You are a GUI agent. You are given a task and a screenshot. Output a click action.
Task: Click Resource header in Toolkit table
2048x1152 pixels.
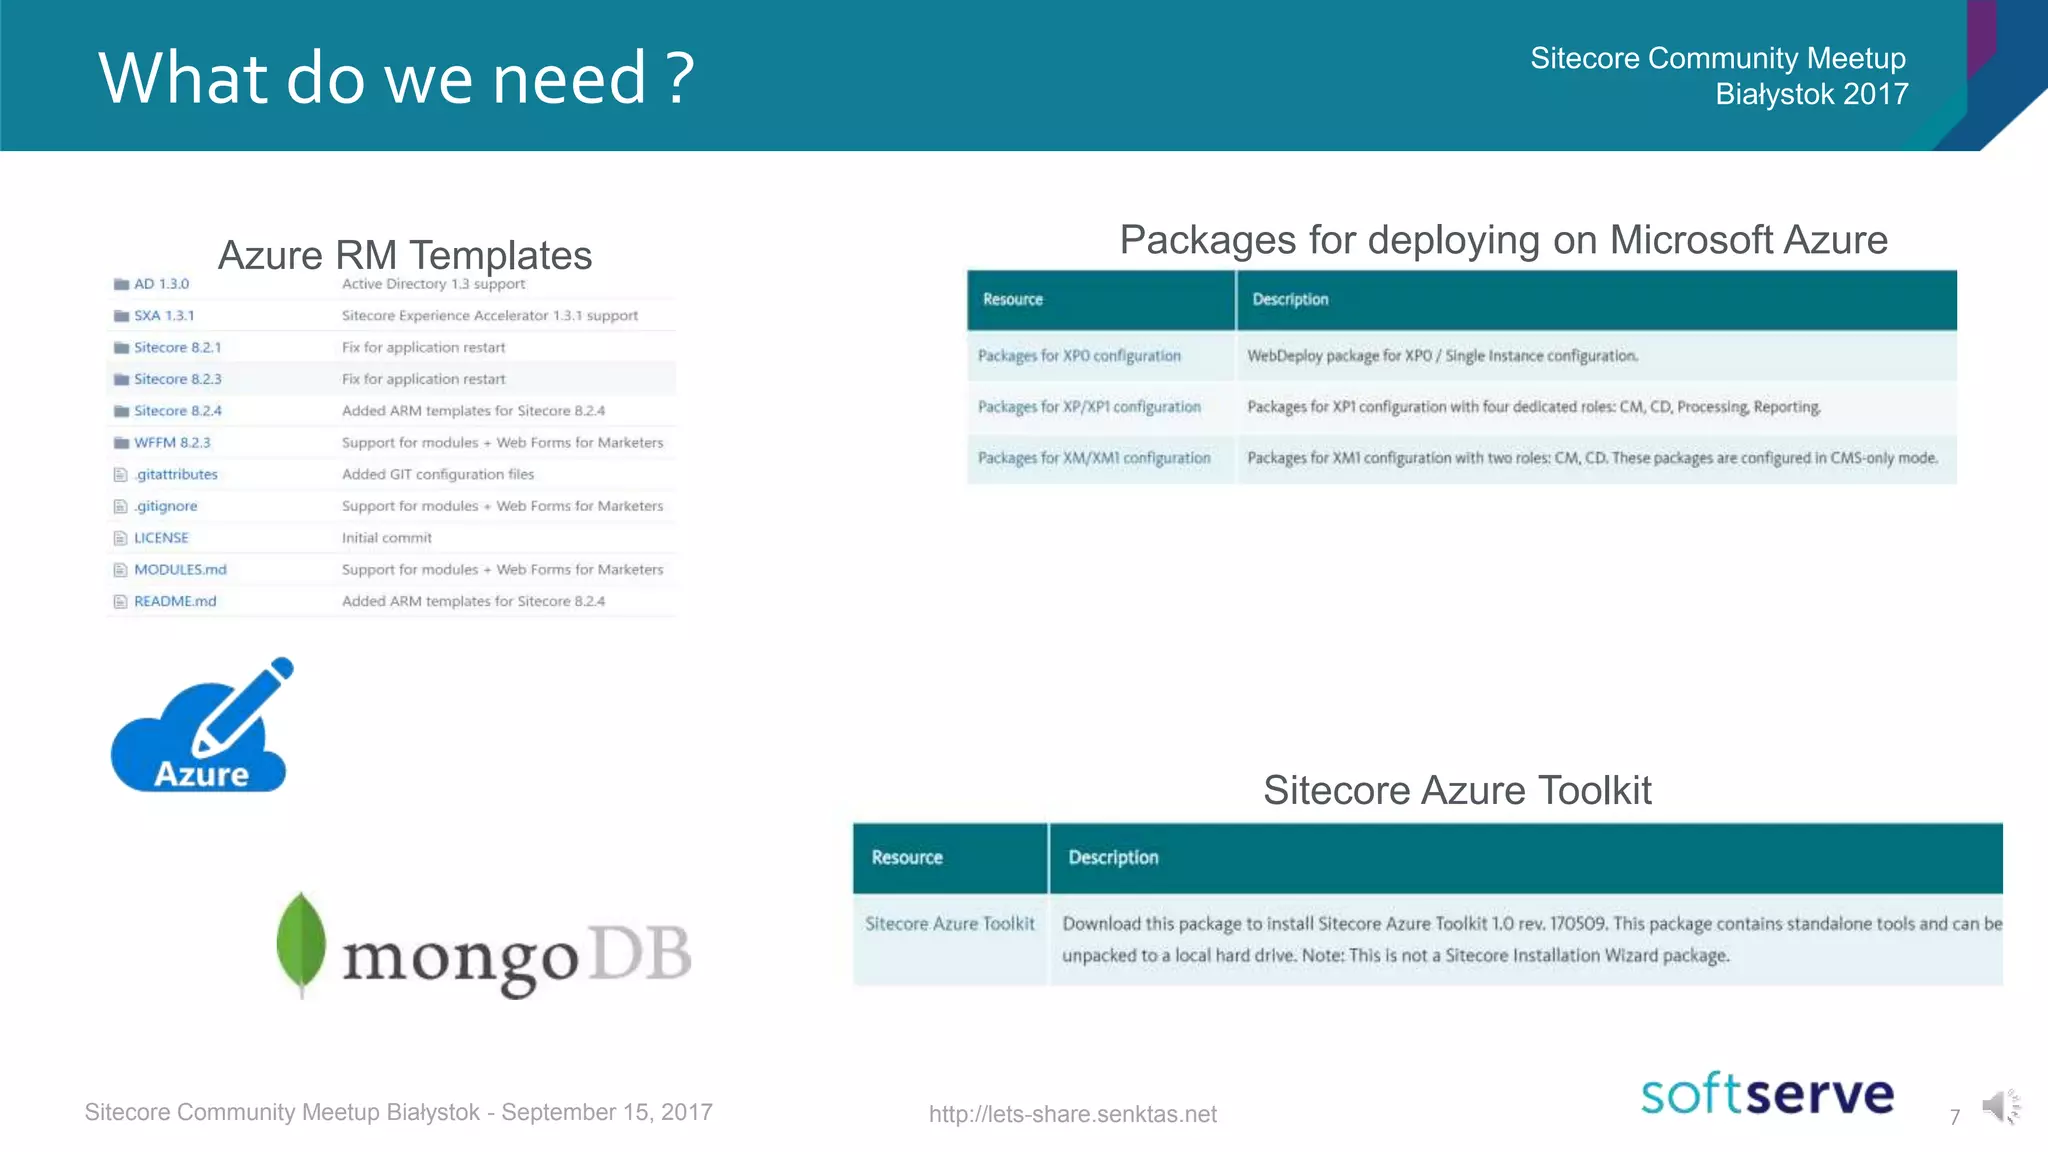point(907,858)
